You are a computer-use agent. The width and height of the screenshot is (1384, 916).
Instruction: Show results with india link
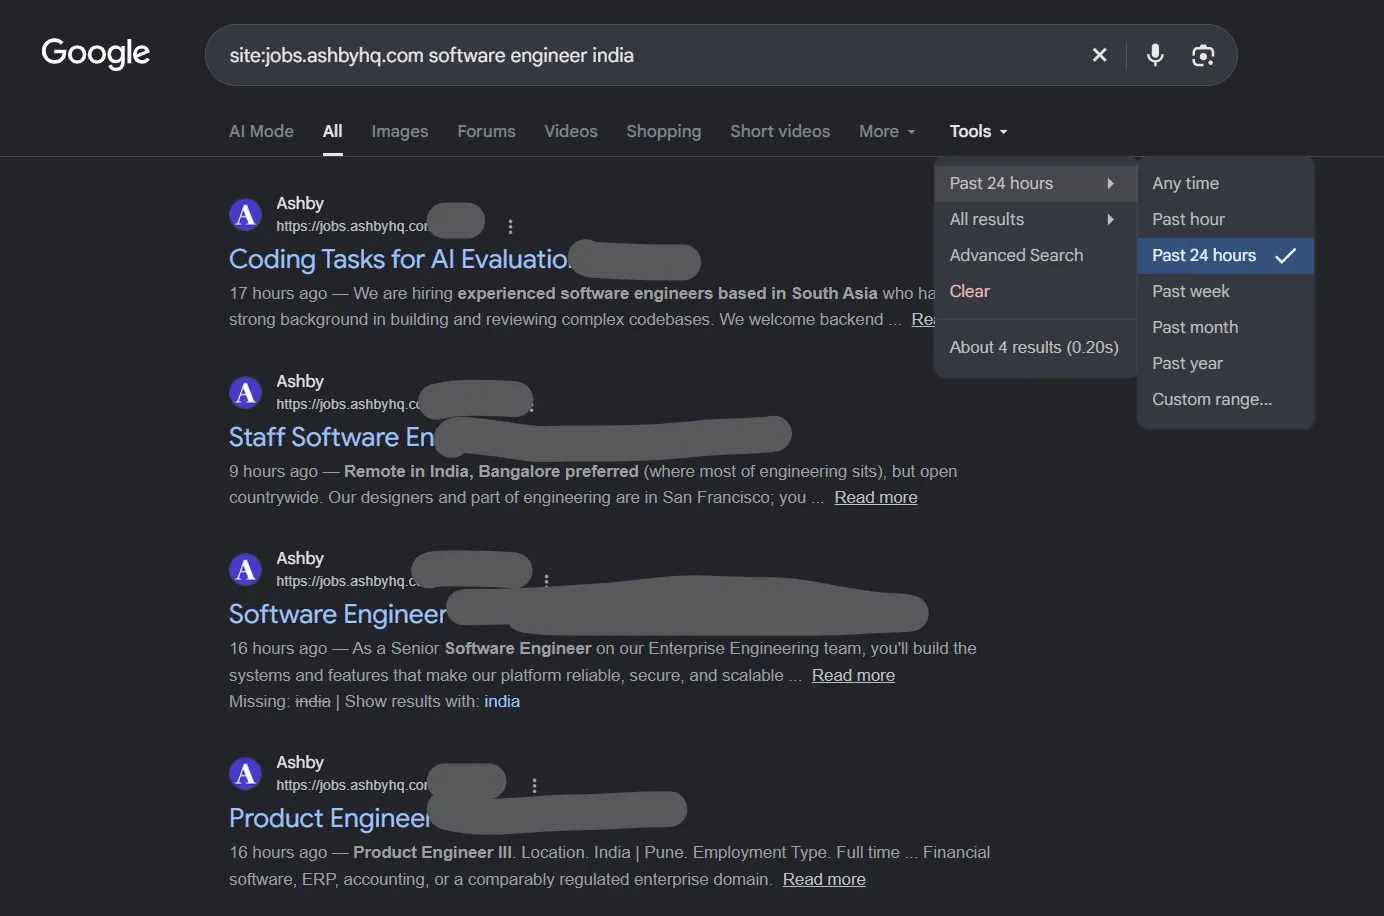click(x=502, y=701)
